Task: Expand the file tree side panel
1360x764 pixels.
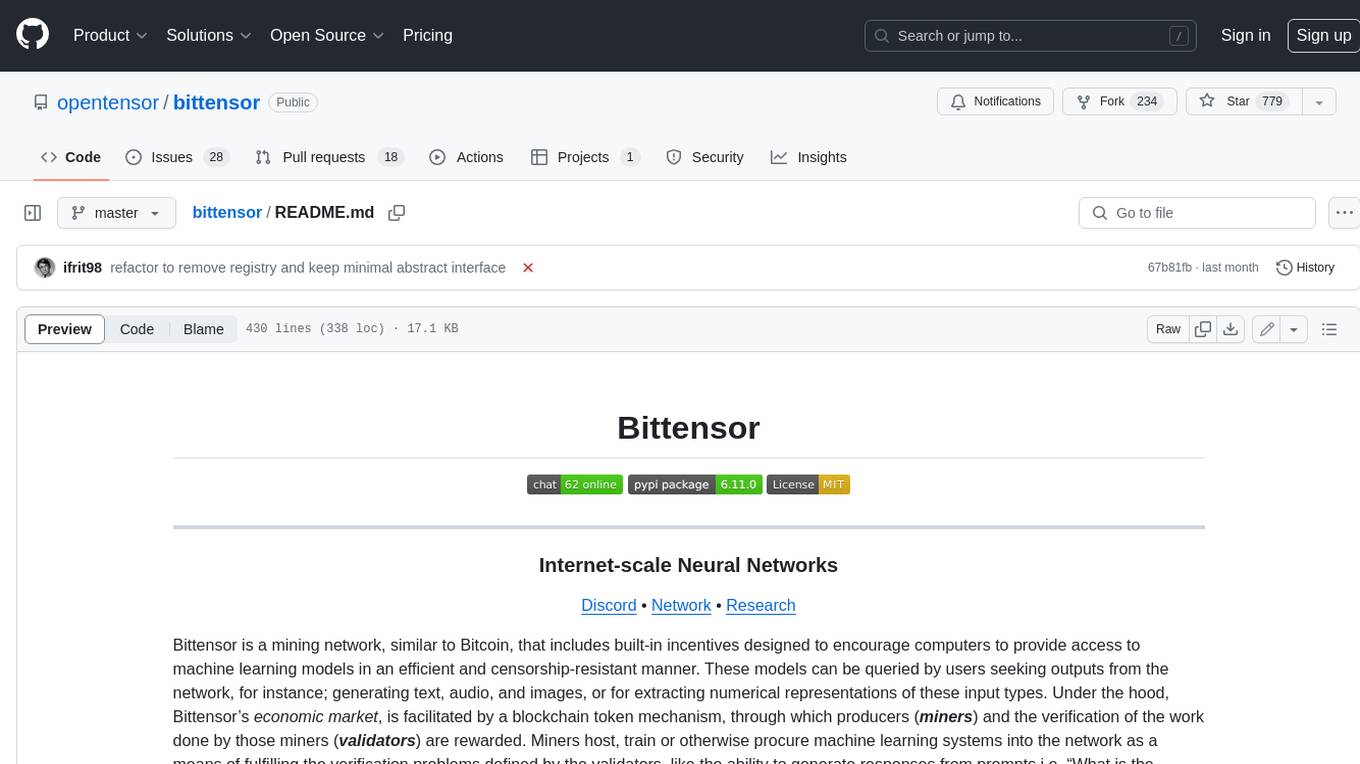Action: 32,213
